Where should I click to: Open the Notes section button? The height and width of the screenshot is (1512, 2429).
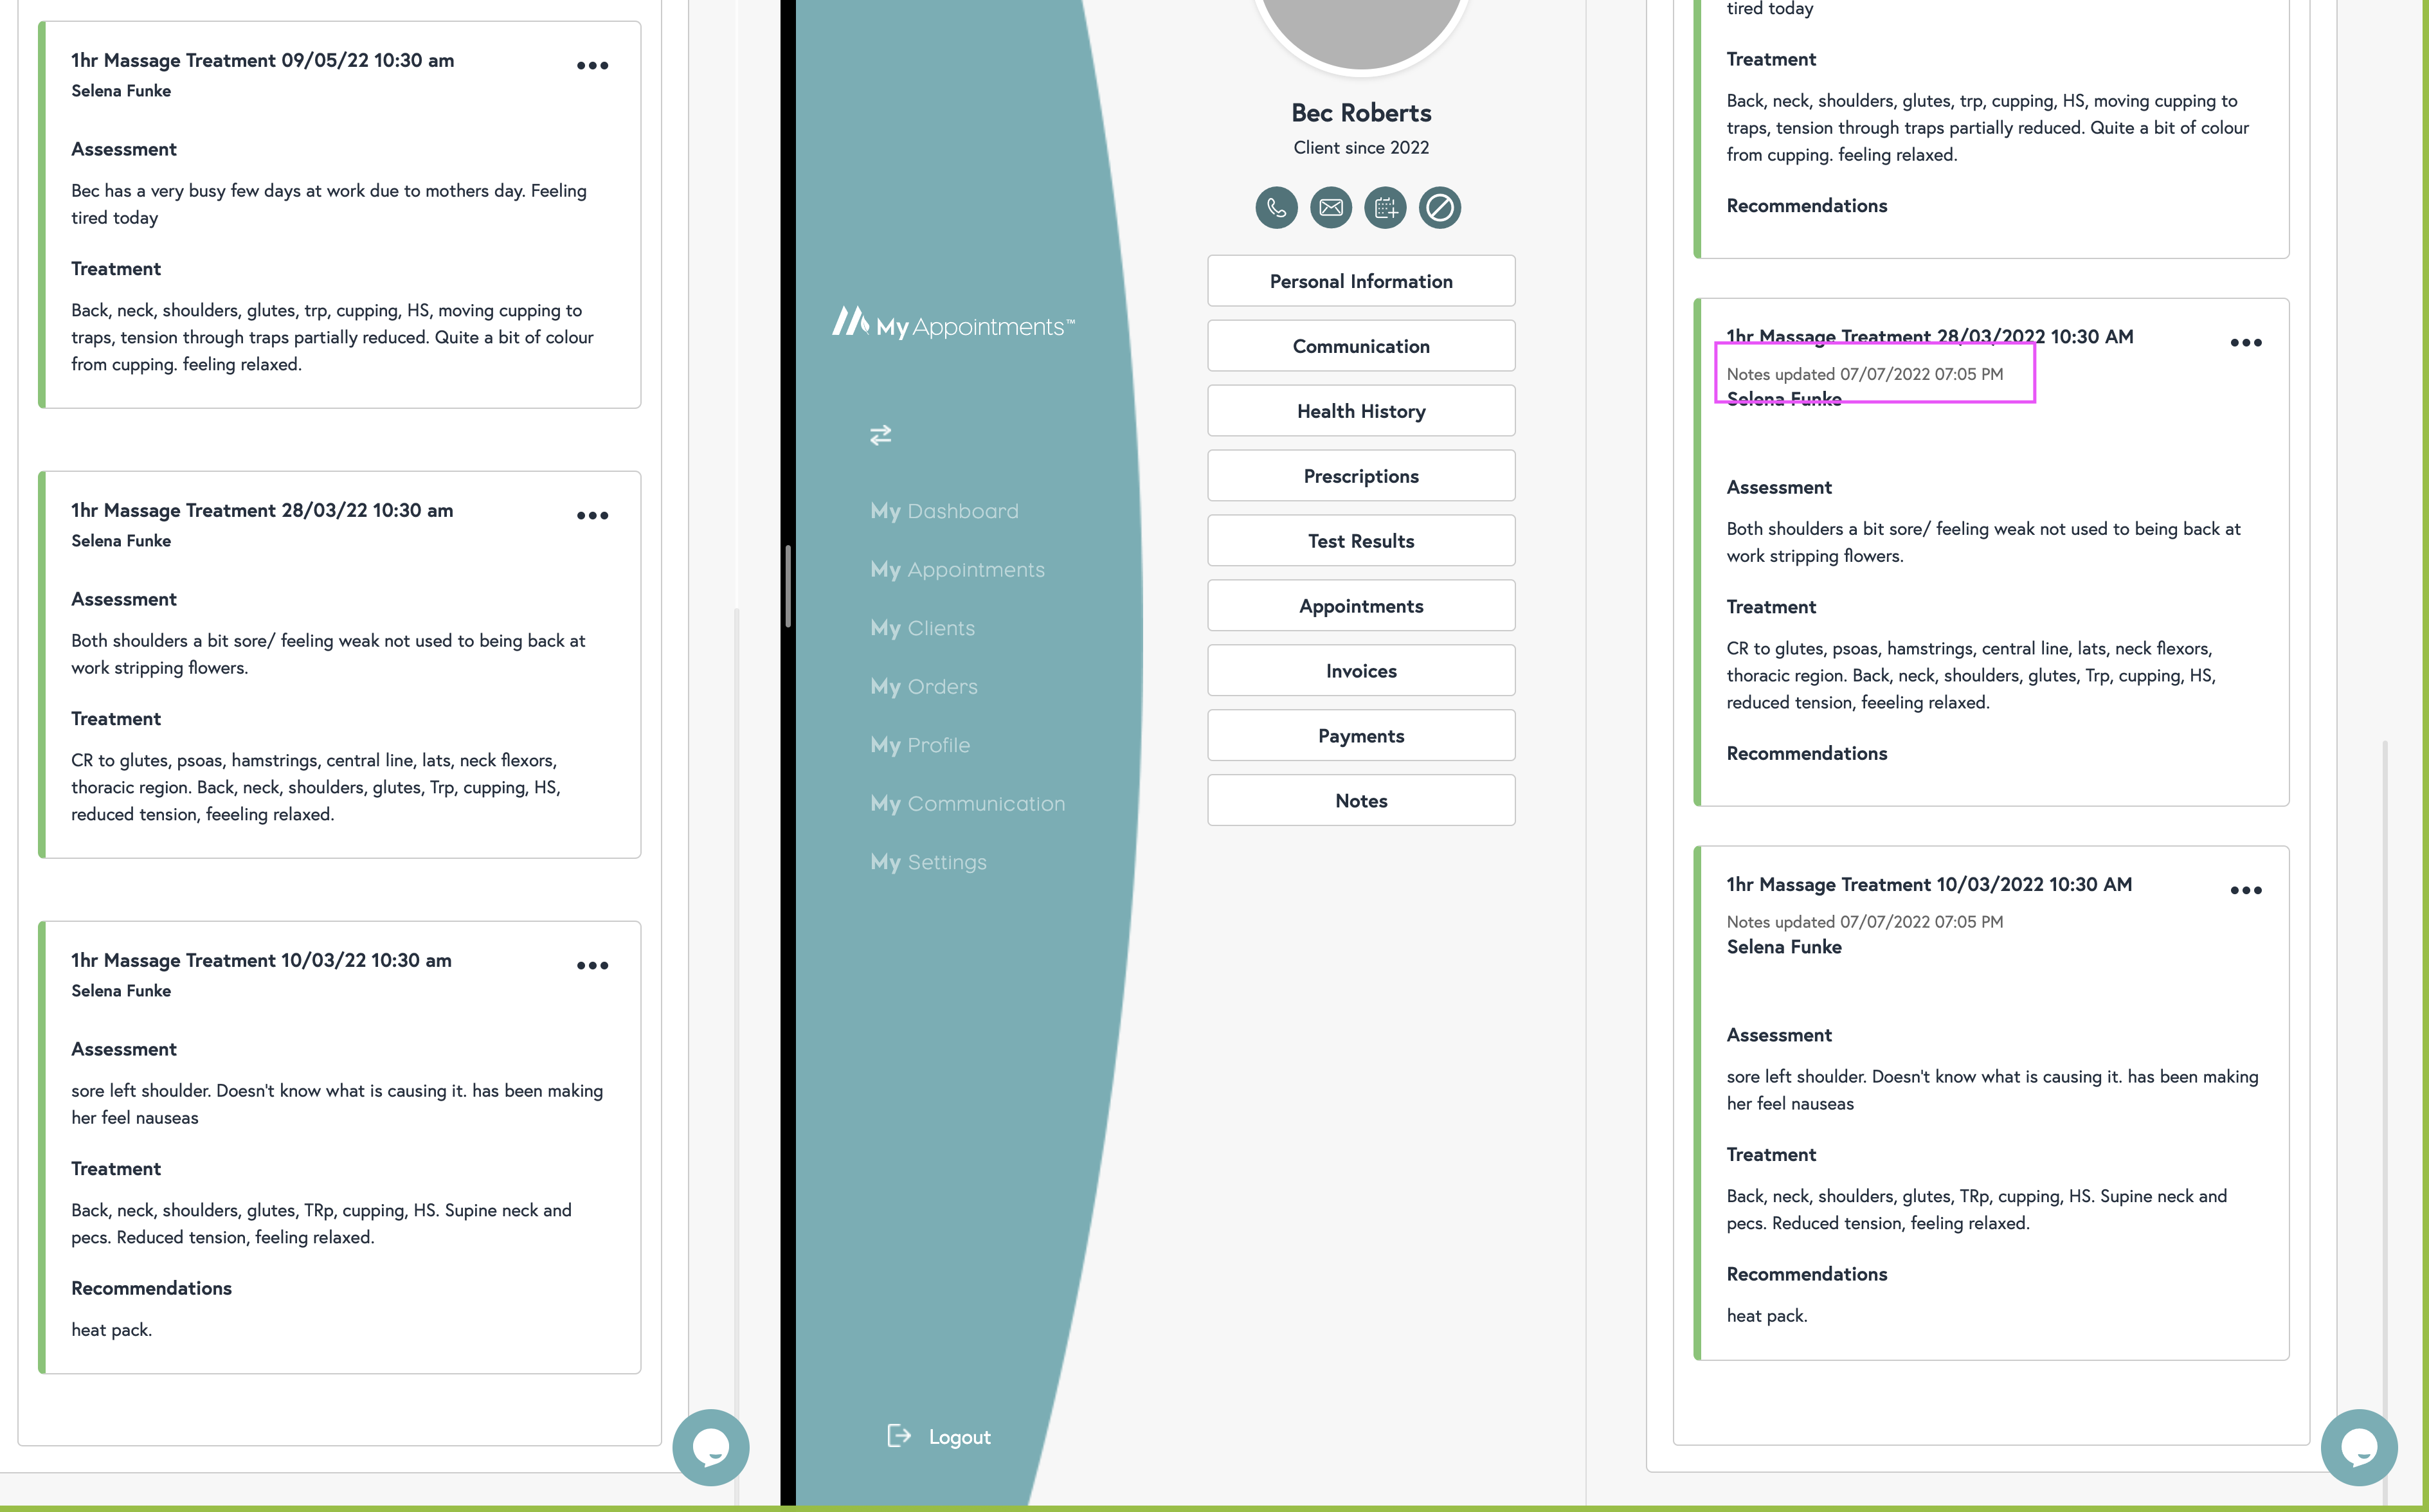point(1360,800)
